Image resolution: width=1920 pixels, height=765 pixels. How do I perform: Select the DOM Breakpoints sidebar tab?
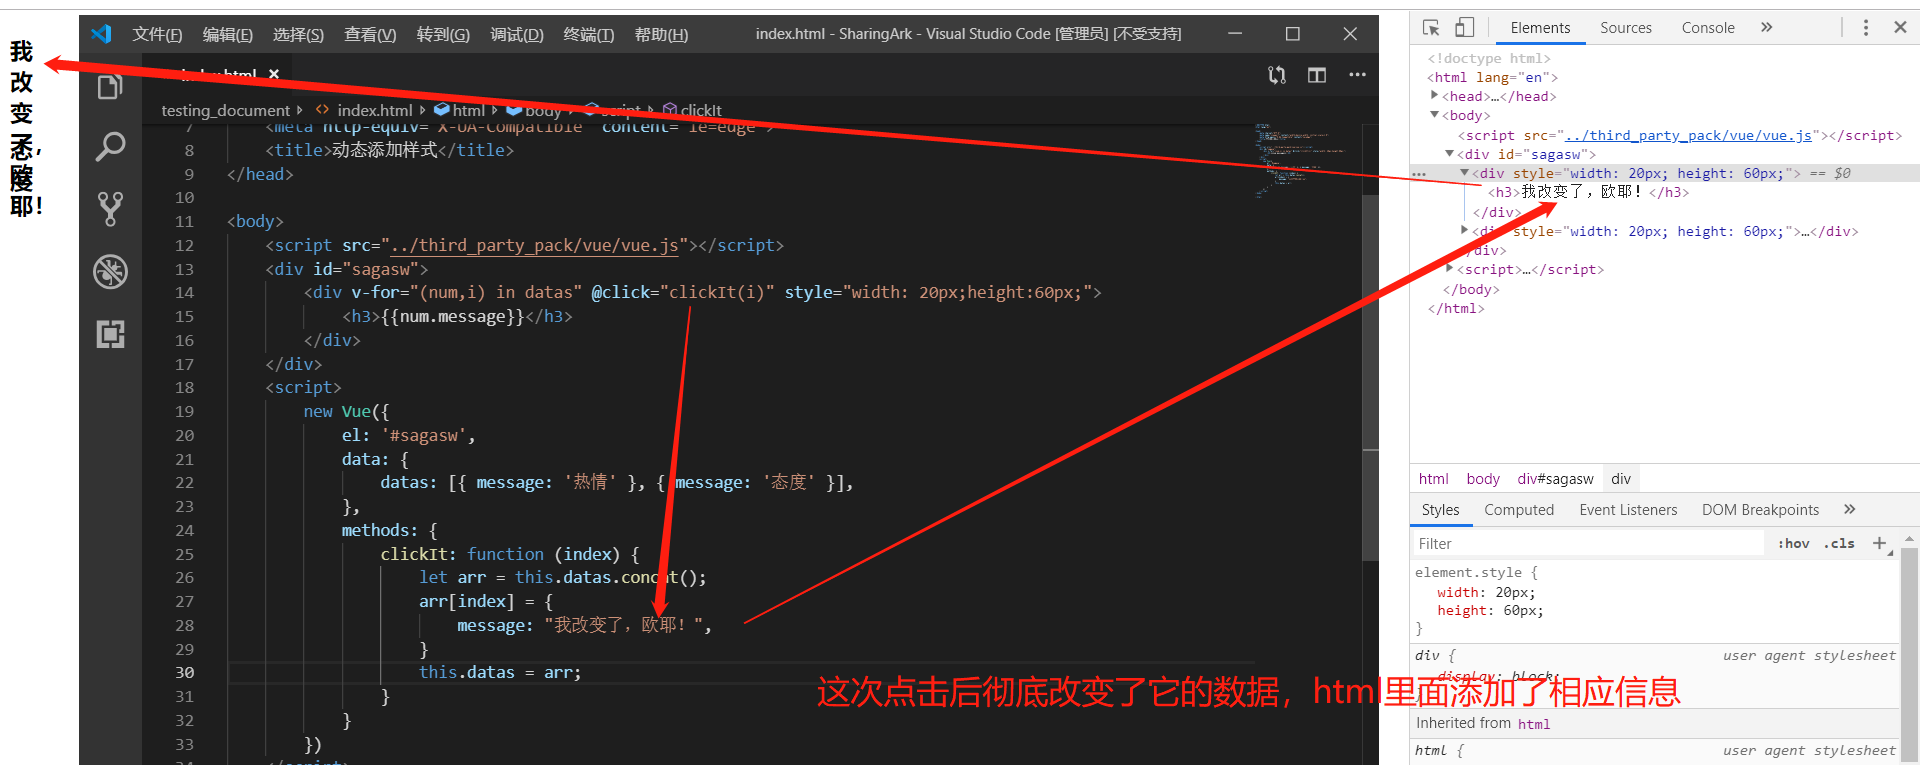point(1760,510)
